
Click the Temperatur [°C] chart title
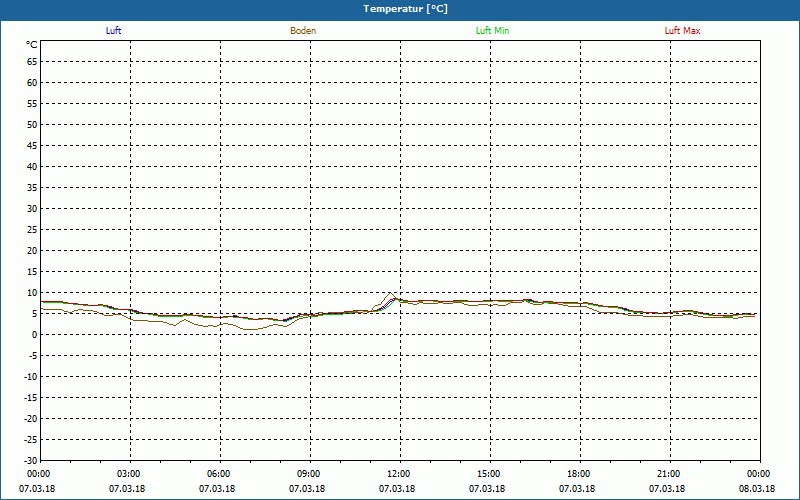pyautogui.click(x=406, y=9)
